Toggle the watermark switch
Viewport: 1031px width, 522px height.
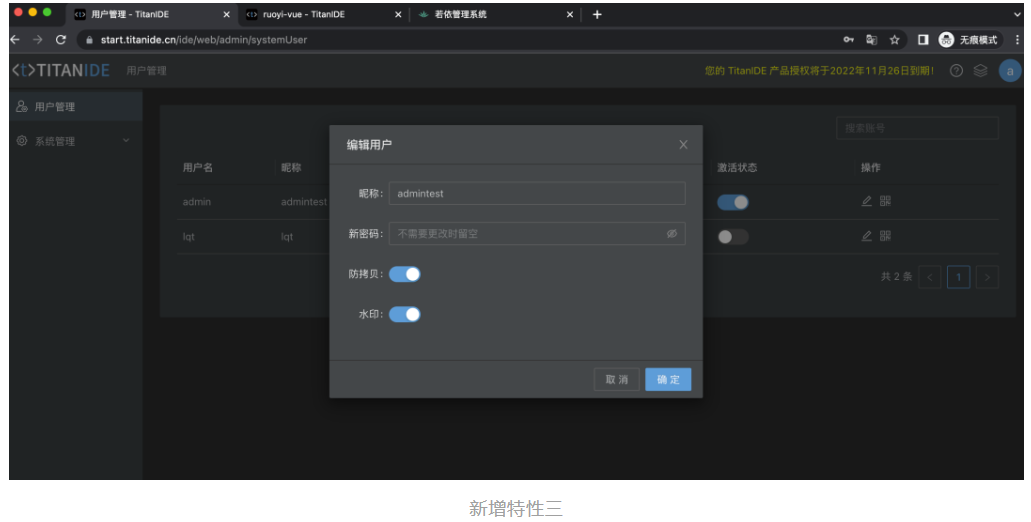[x=405, y=314]
